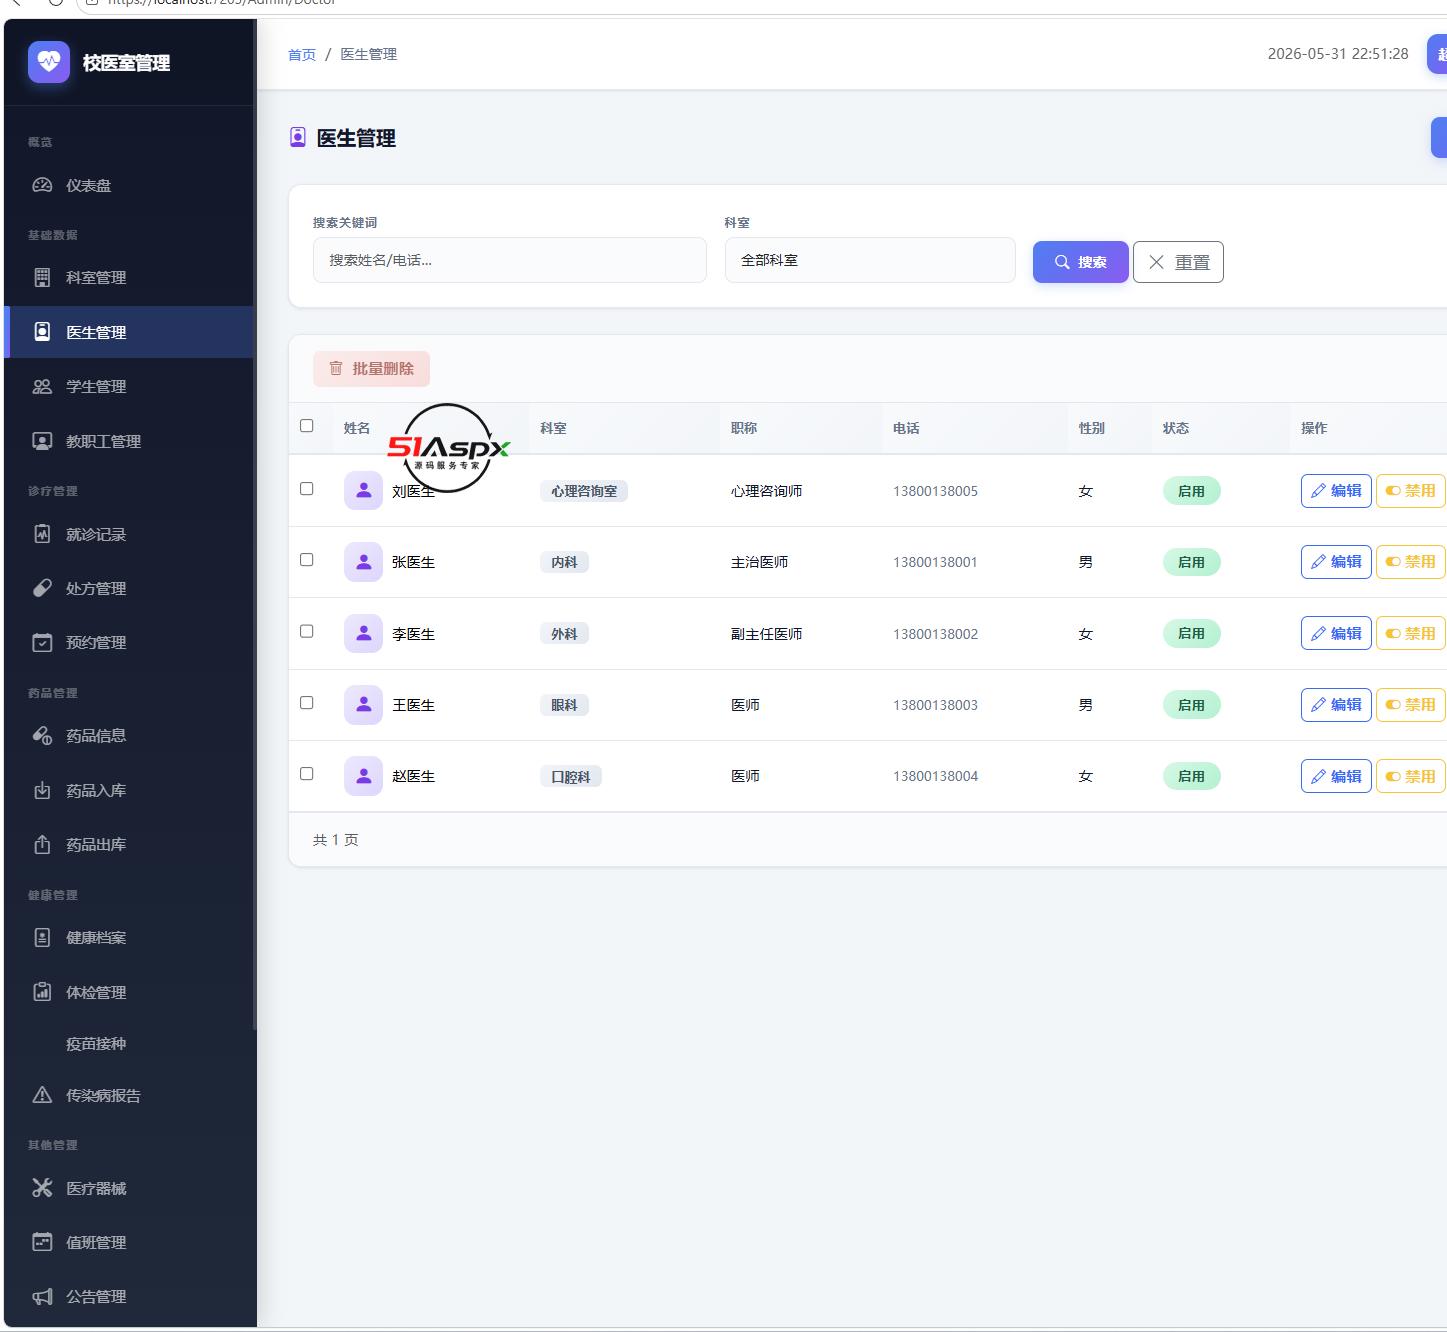The height and width of the screenshot is (1332, 1447).
Task: Click phone number 13800138001
Action: coord(935,562)
